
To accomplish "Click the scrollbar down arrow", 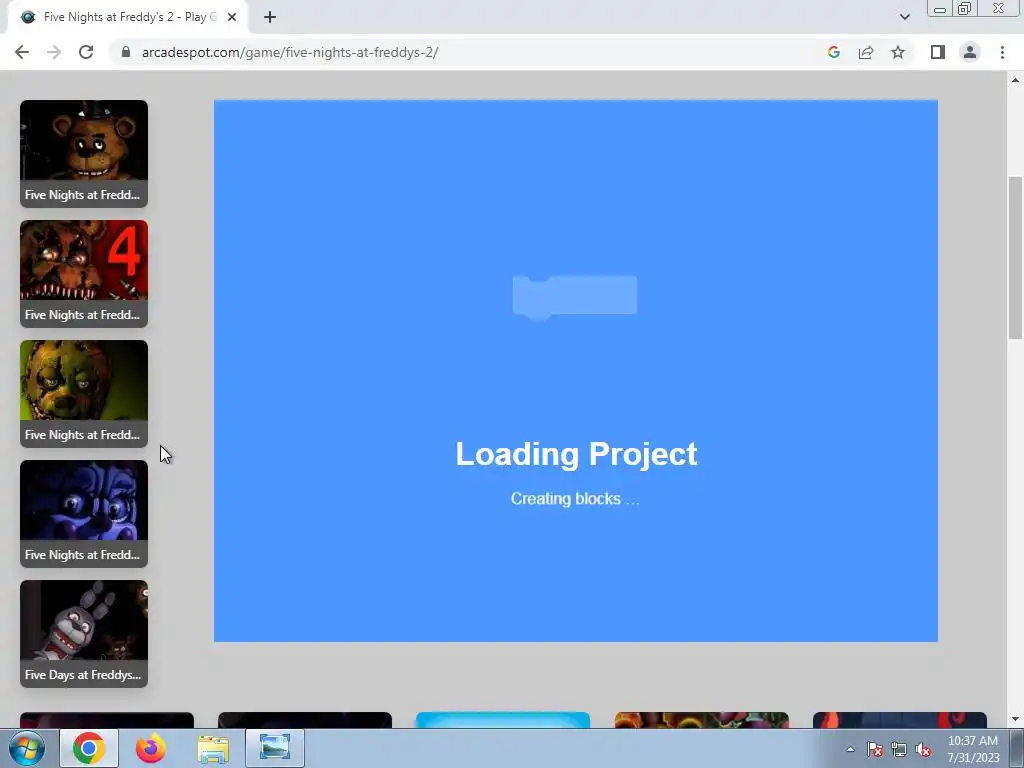I will click(x=1015, y=719).
